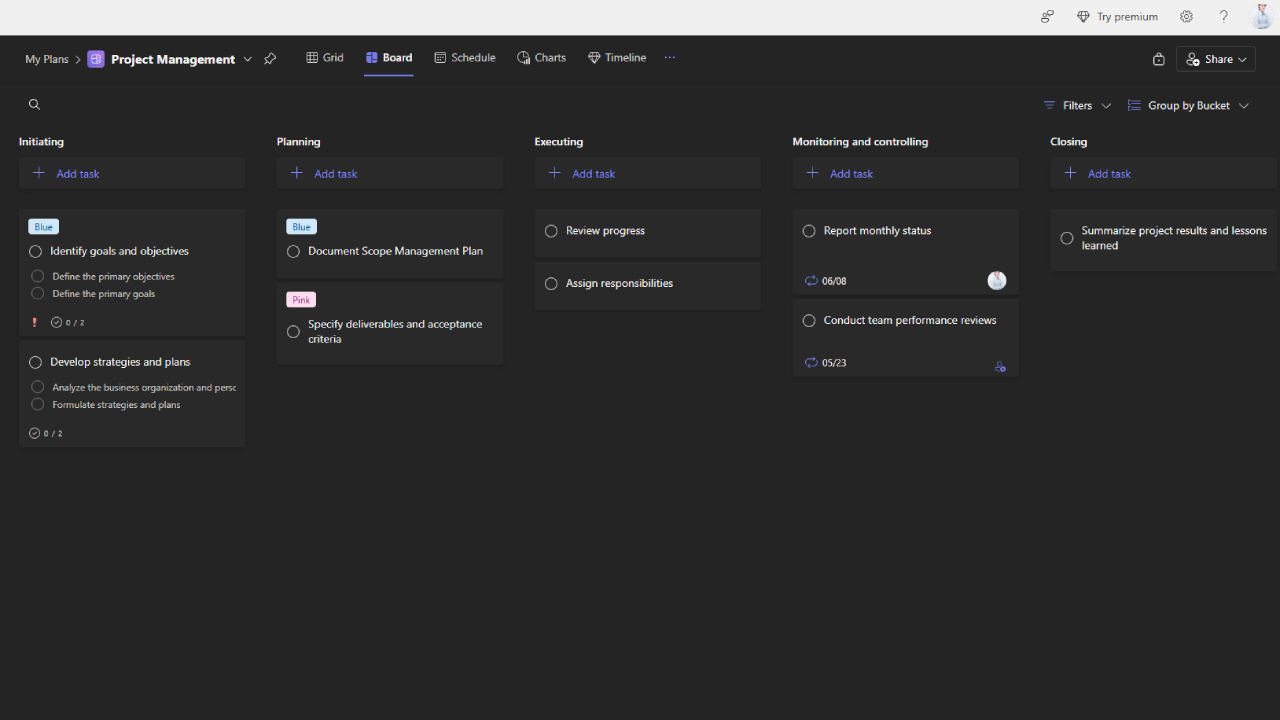
Task: Click checklist 0 / 2 icon on Identify goals card
Action: tap(56, 322)
